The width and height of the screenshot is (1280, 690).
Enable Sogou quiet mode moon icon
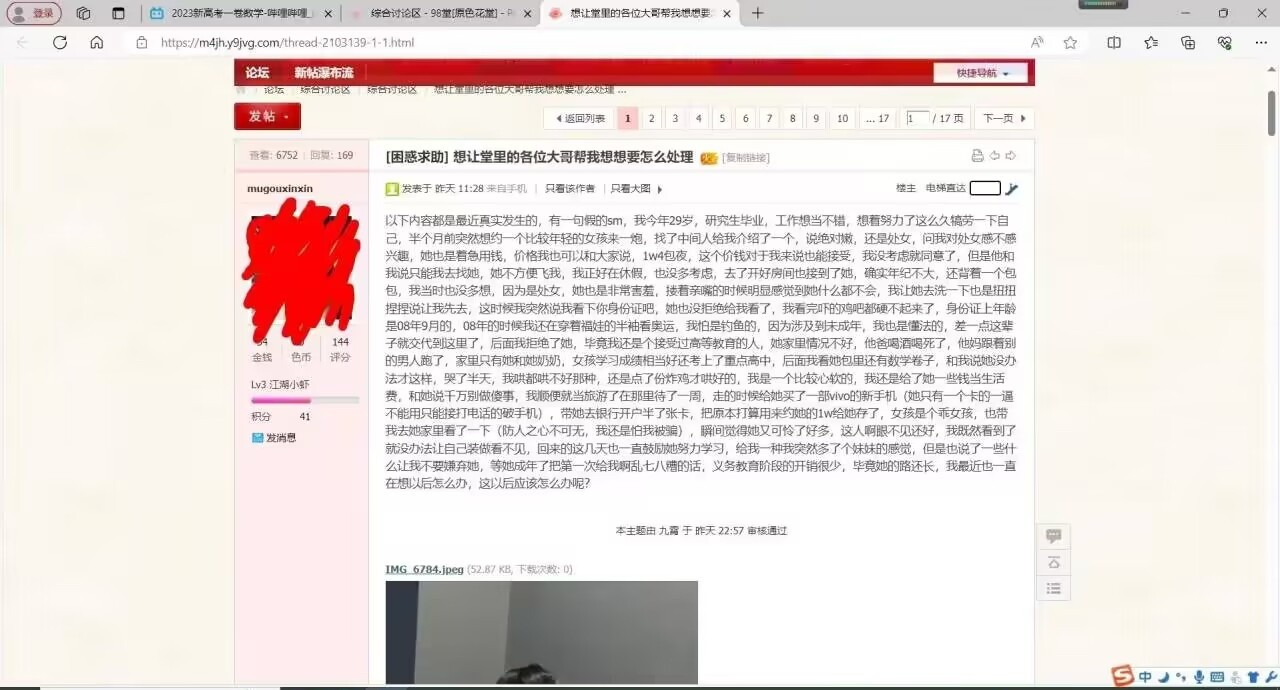(x=1163, y=676)
